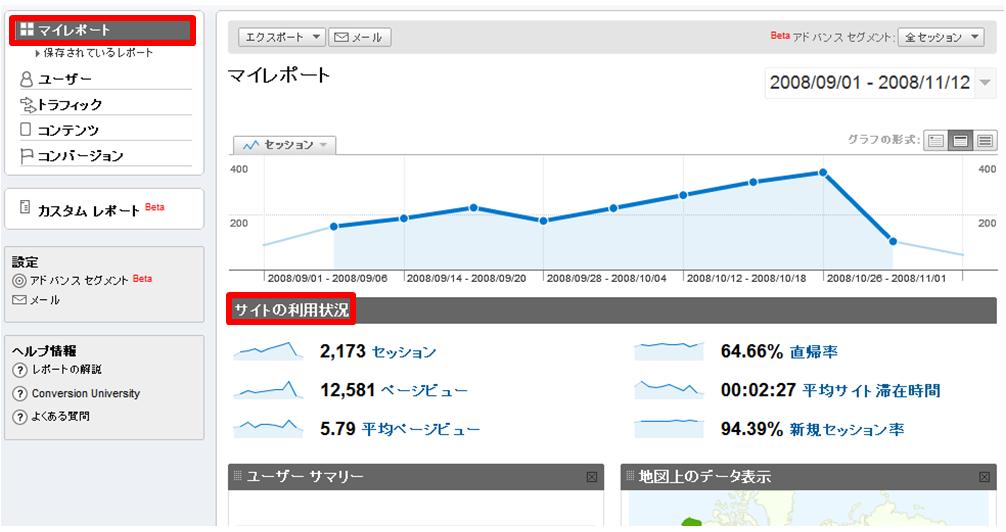Image resolution: width=1006 pixels, height=532 pixels.
Task: Open コンバージョン section in sidebar
Action: [80, 156]
